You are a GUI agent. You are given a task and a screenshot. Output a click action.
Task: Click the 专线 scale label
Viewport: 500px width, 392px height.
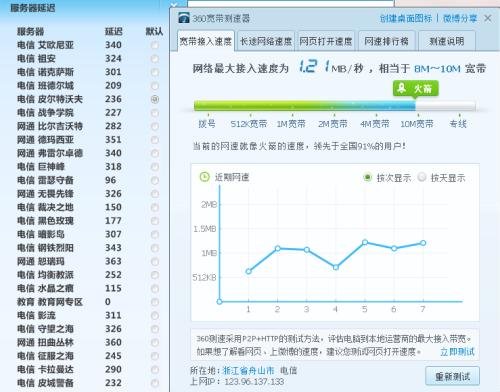point(458,124)
